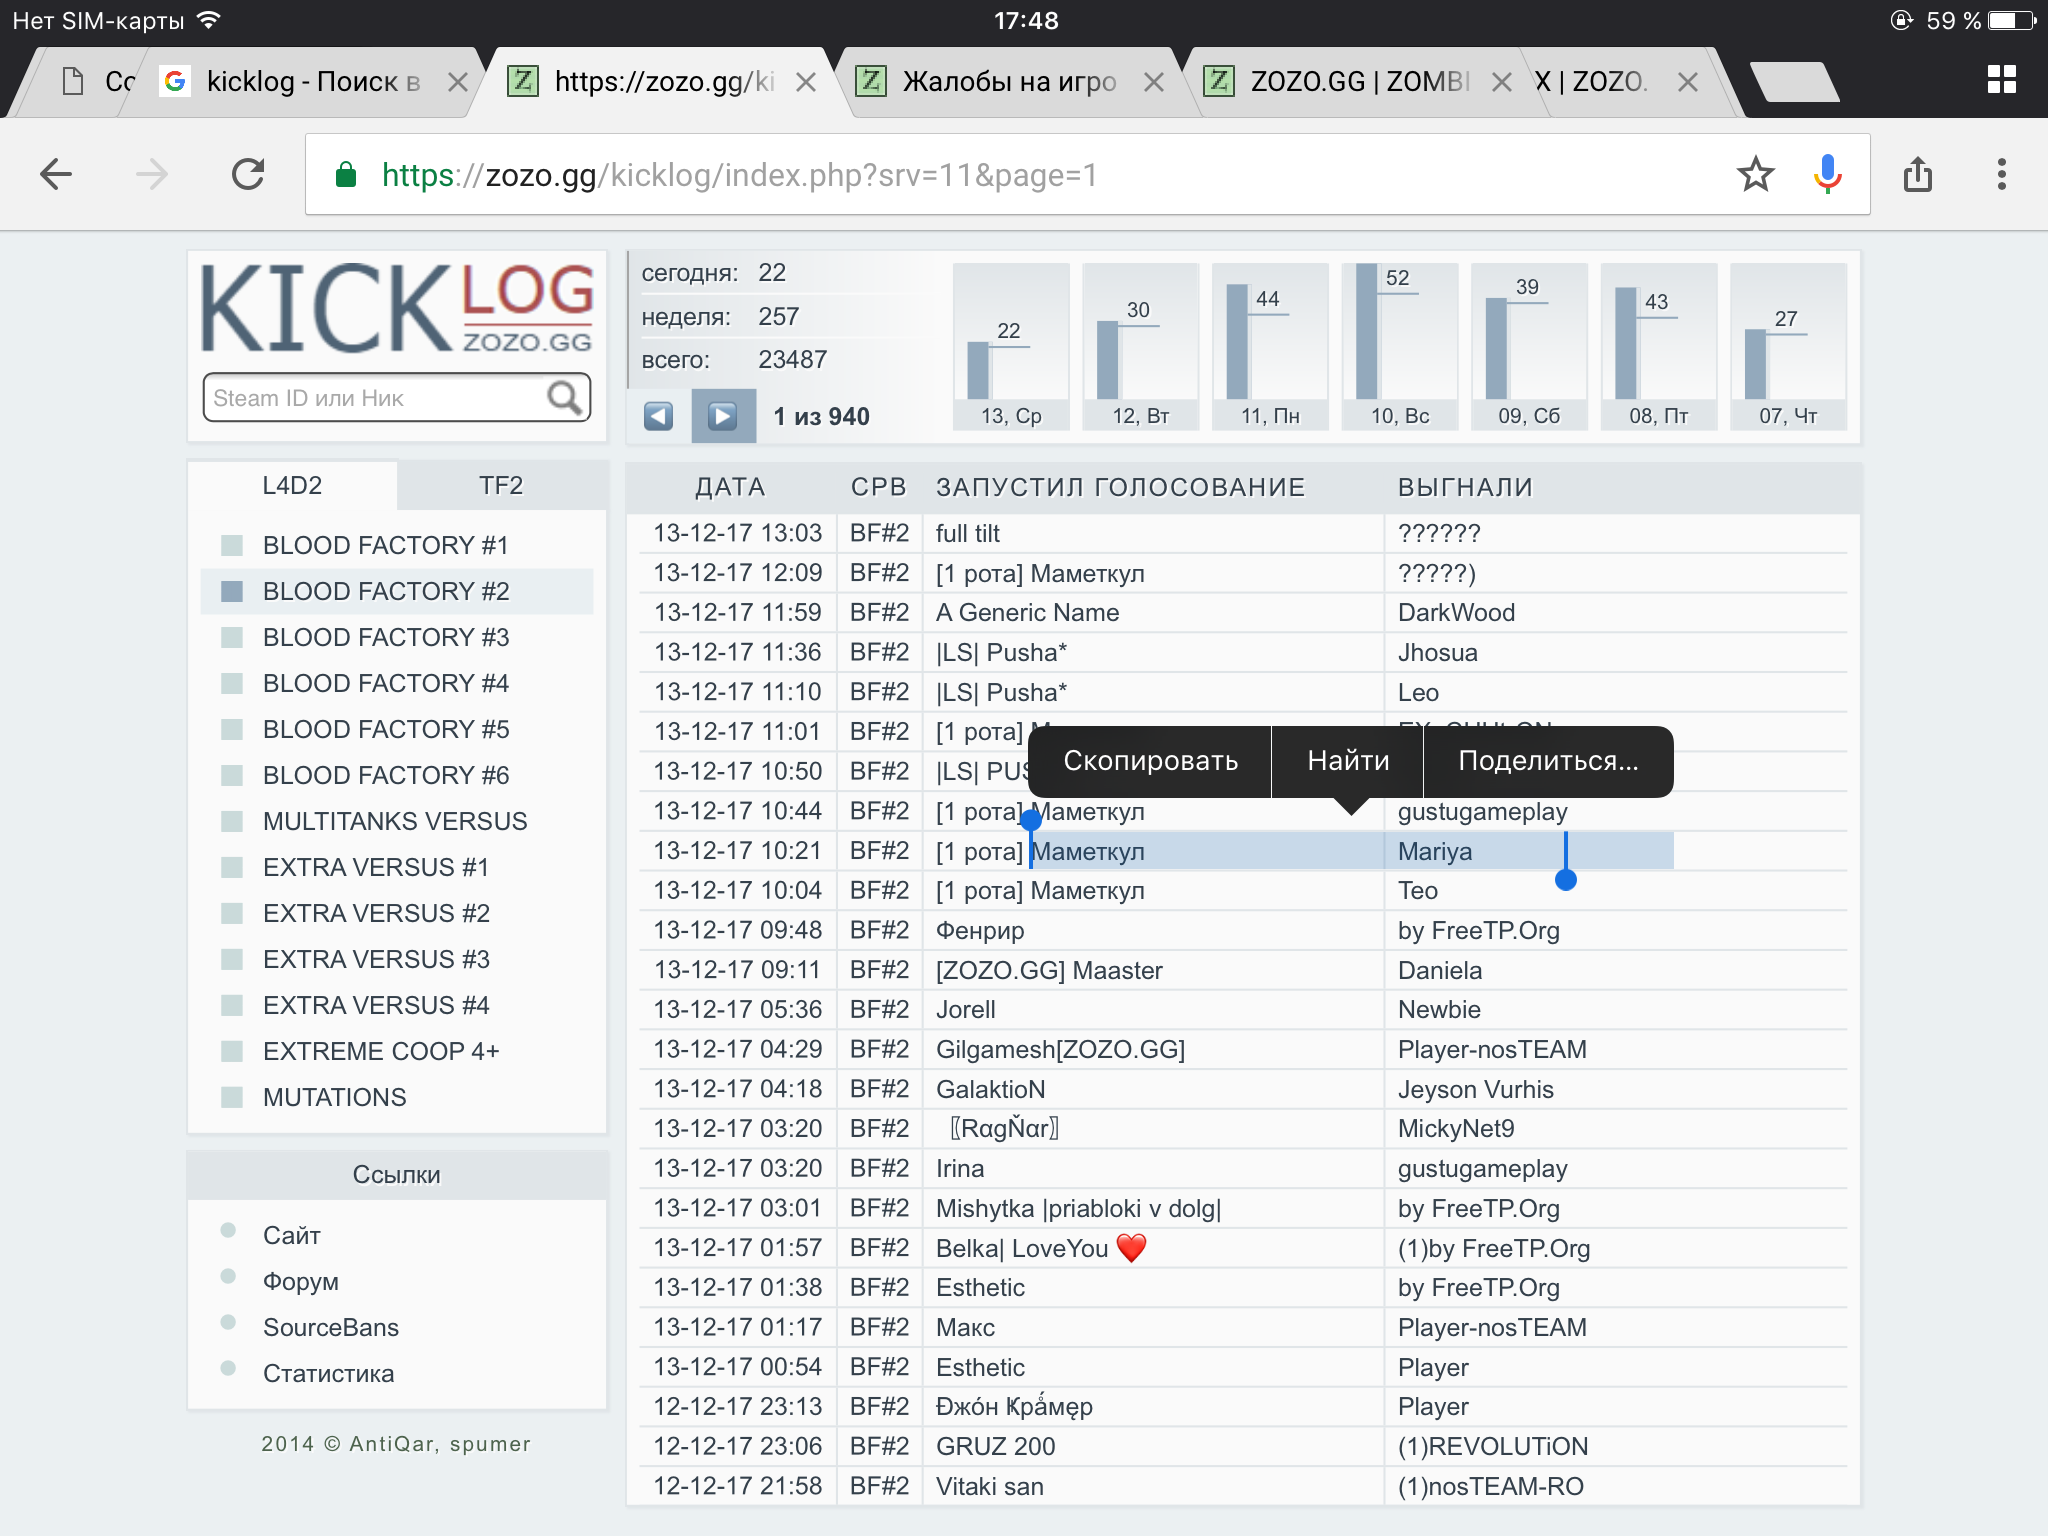Bookmark page with star icon
2048x1536 pixels.
(x=1755, y=175)
